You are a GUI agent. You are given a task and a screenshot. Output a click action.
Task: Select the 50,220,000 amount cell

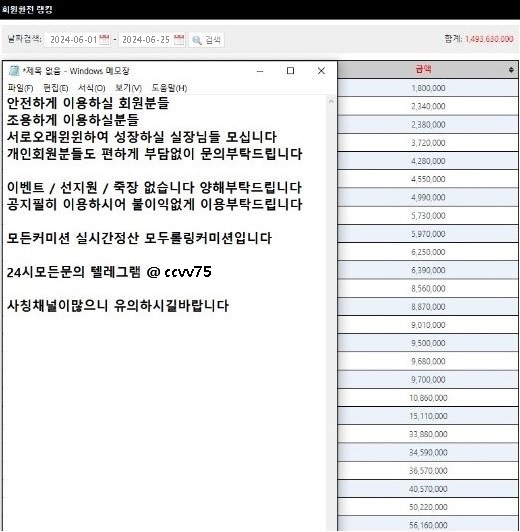pos(428,507)
